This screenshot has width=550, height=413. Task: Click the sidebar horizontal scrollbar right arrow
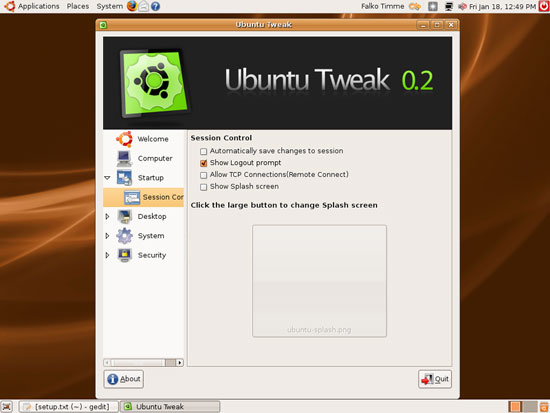pyautogui.click(x=180, y=362)
